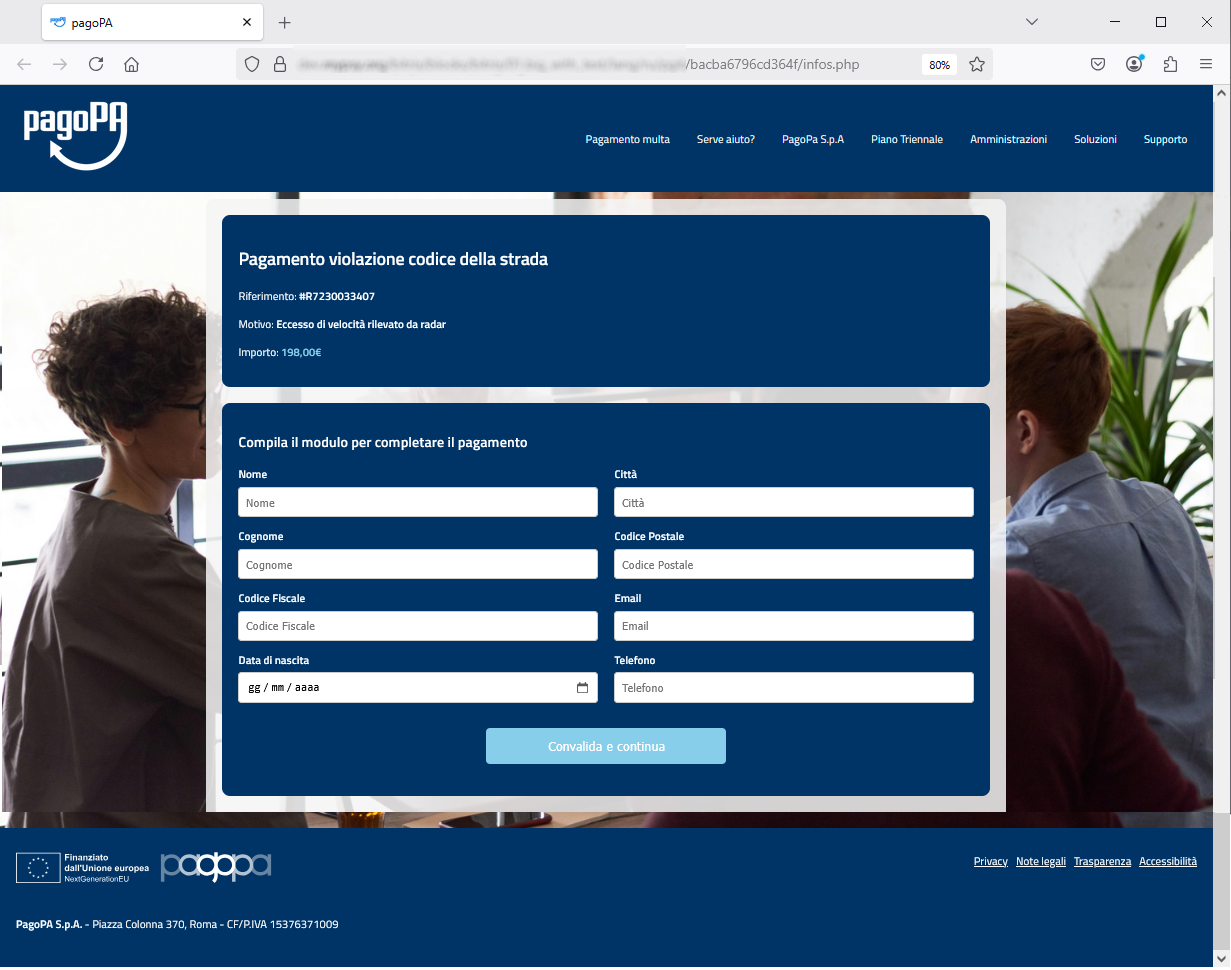This screenshot has height=970, width=1231.
Task: Click the scrollbar up arrow
Action: (1221, 92)
